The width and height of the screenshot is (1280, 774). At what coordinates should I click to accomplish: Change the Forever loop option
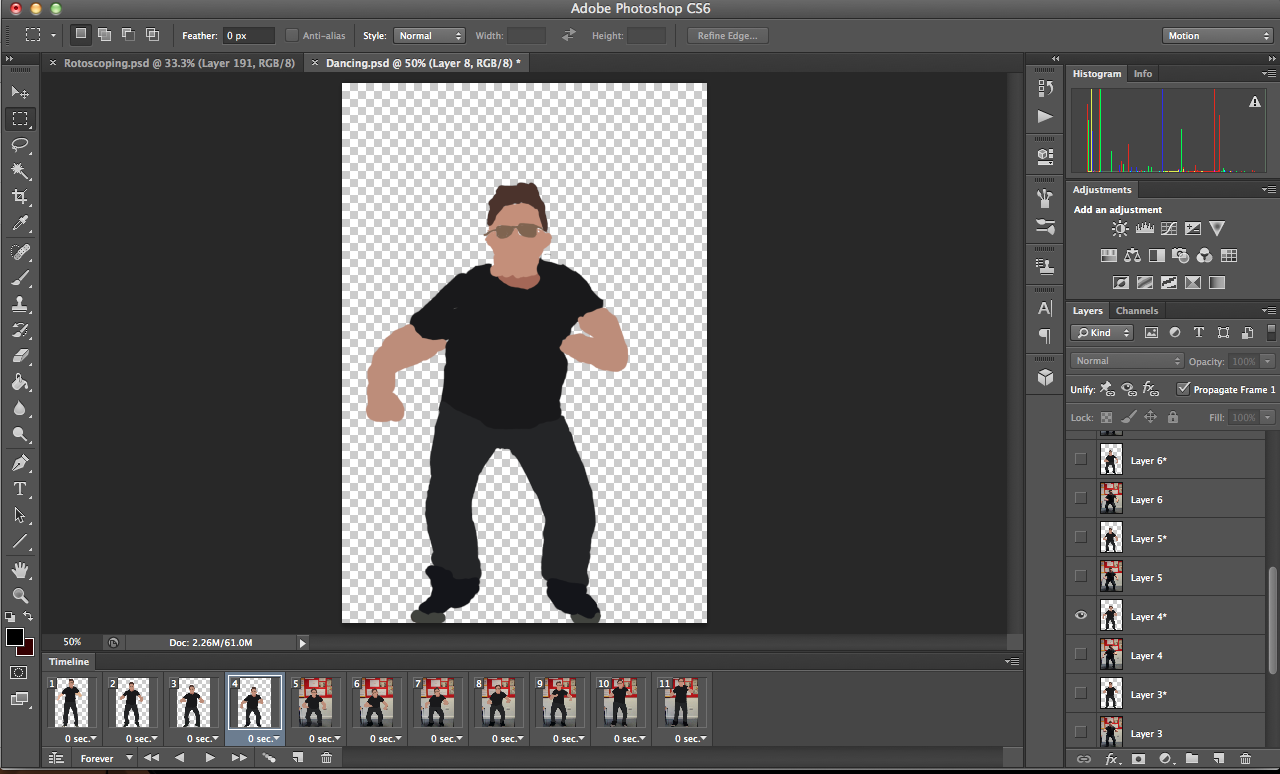104,758
